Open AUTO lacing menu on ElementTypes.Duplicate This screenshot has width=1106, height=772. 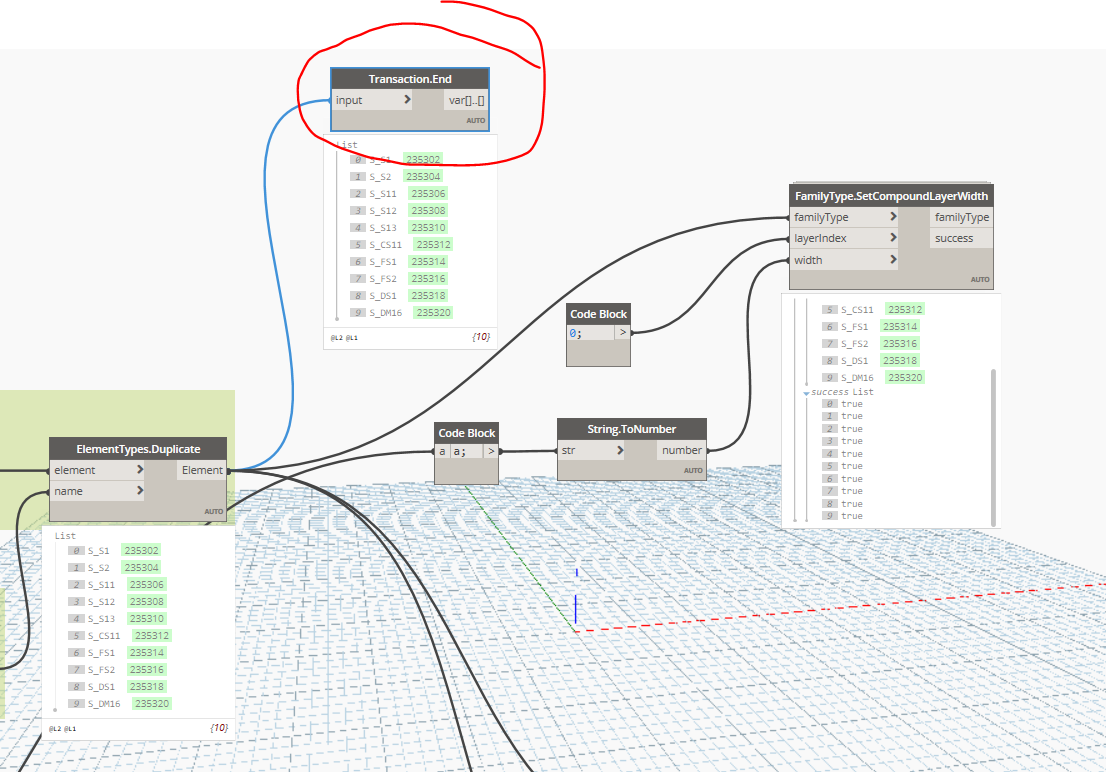(214, 512)
